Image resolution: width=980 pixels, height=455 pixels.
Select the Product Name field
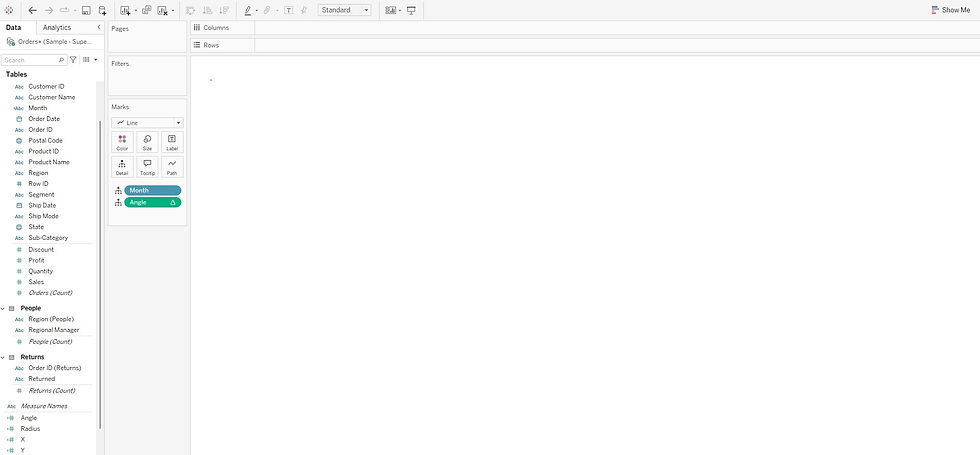pyautogui.click(x=49, y=162)
